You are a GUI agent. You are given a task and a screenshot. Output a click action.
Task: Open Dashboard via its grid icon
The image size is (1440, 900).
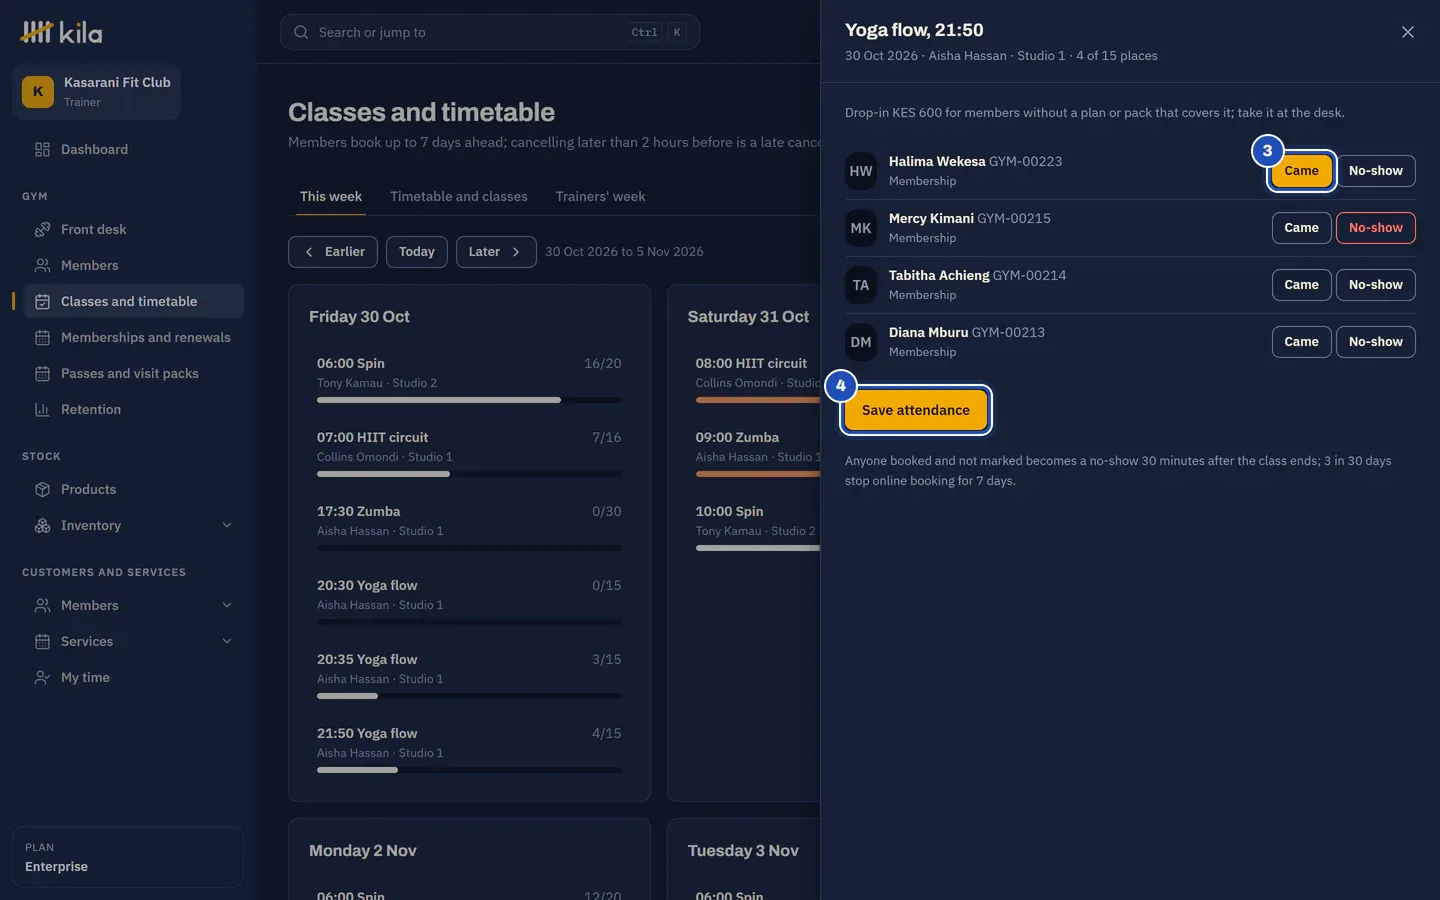coord(42,149)
